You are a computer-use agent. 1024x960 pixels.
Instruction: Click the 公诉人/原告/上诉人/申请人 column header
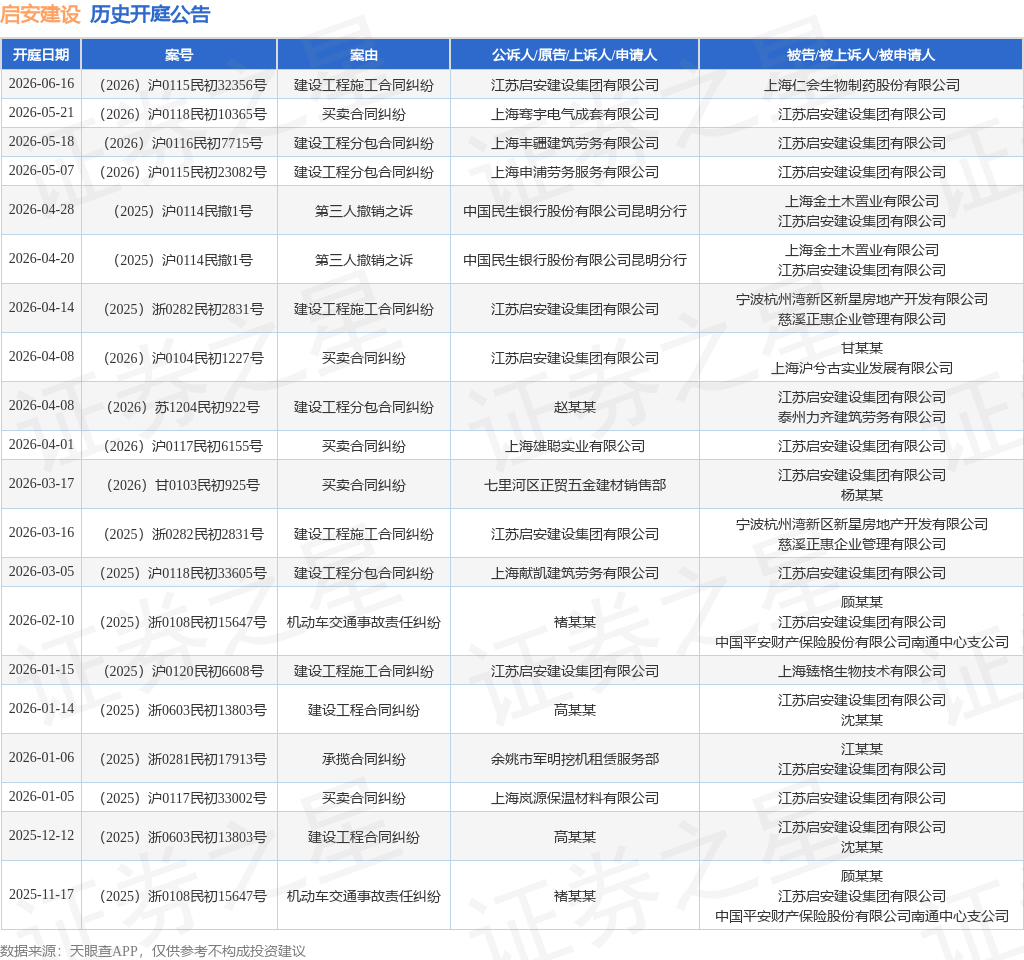(575, 55)
